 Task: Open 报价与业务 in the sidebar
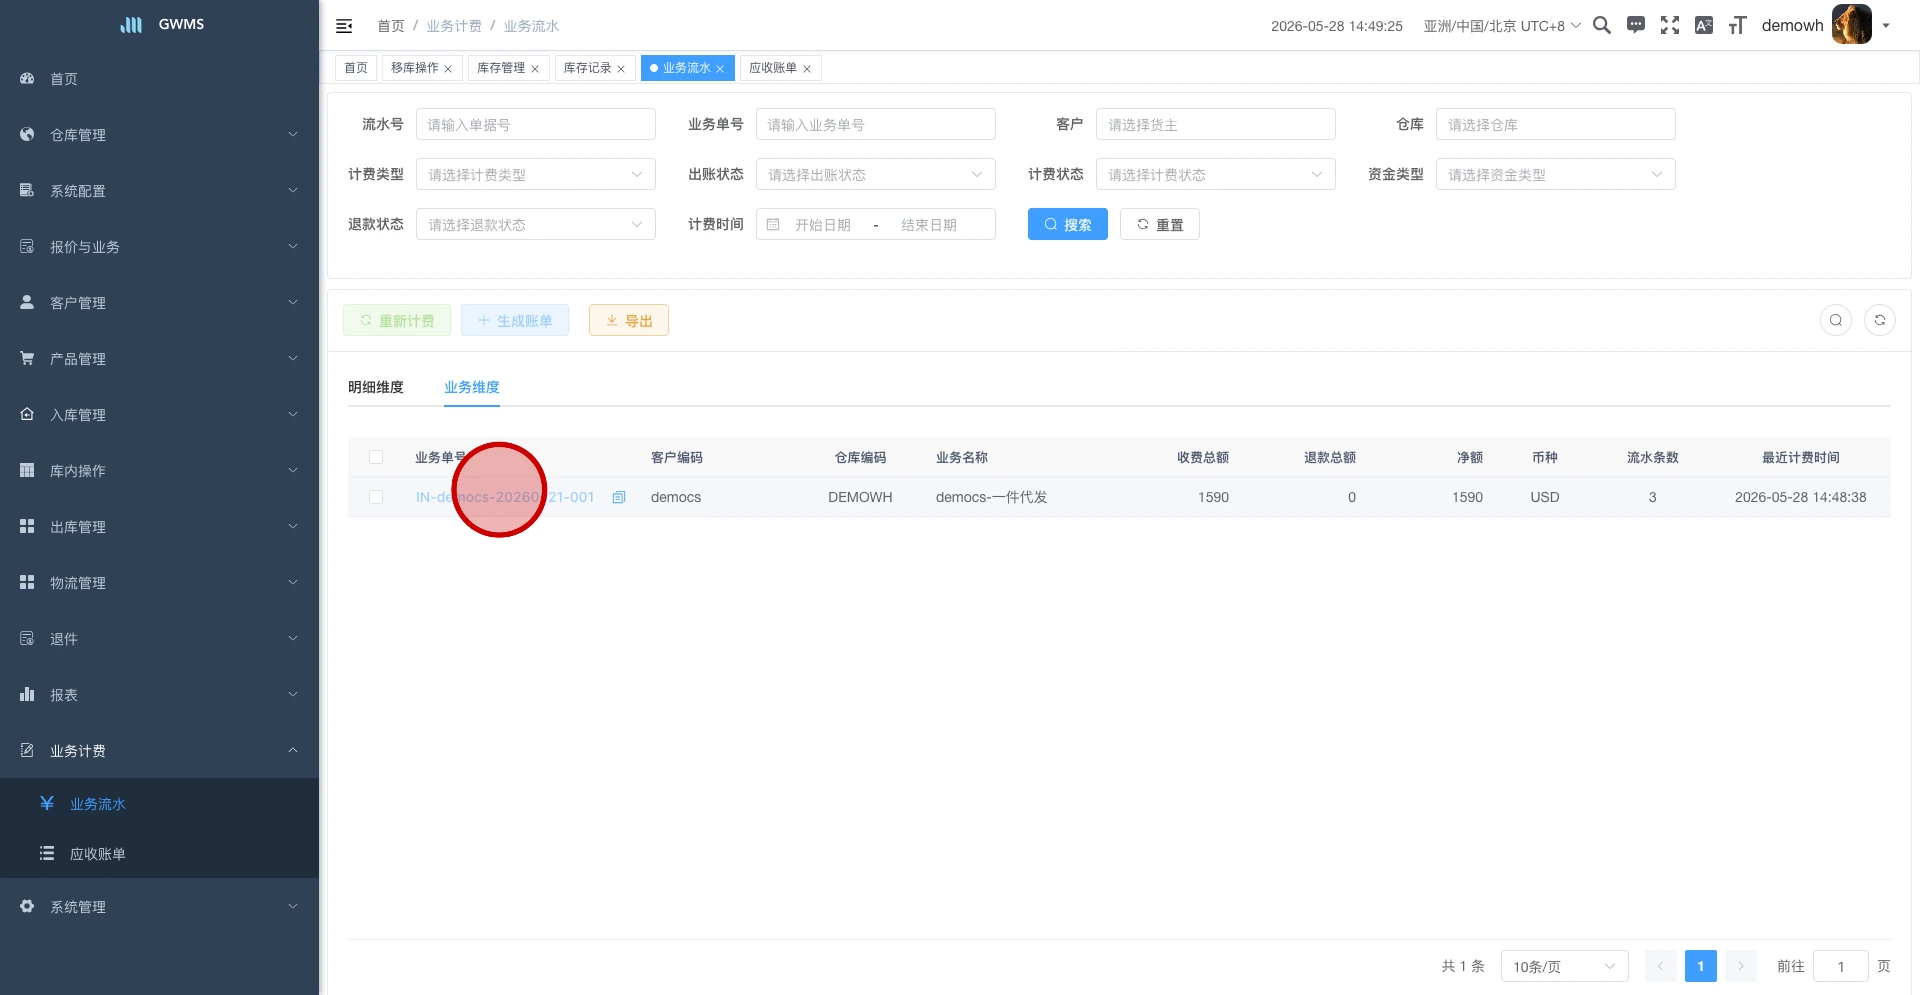click(159, 246)
